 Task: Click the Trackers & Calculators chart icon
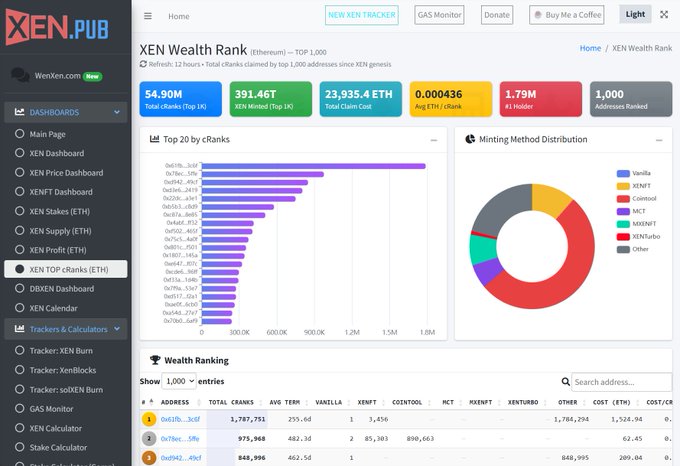pyautogui.click(x=20, y=329)
